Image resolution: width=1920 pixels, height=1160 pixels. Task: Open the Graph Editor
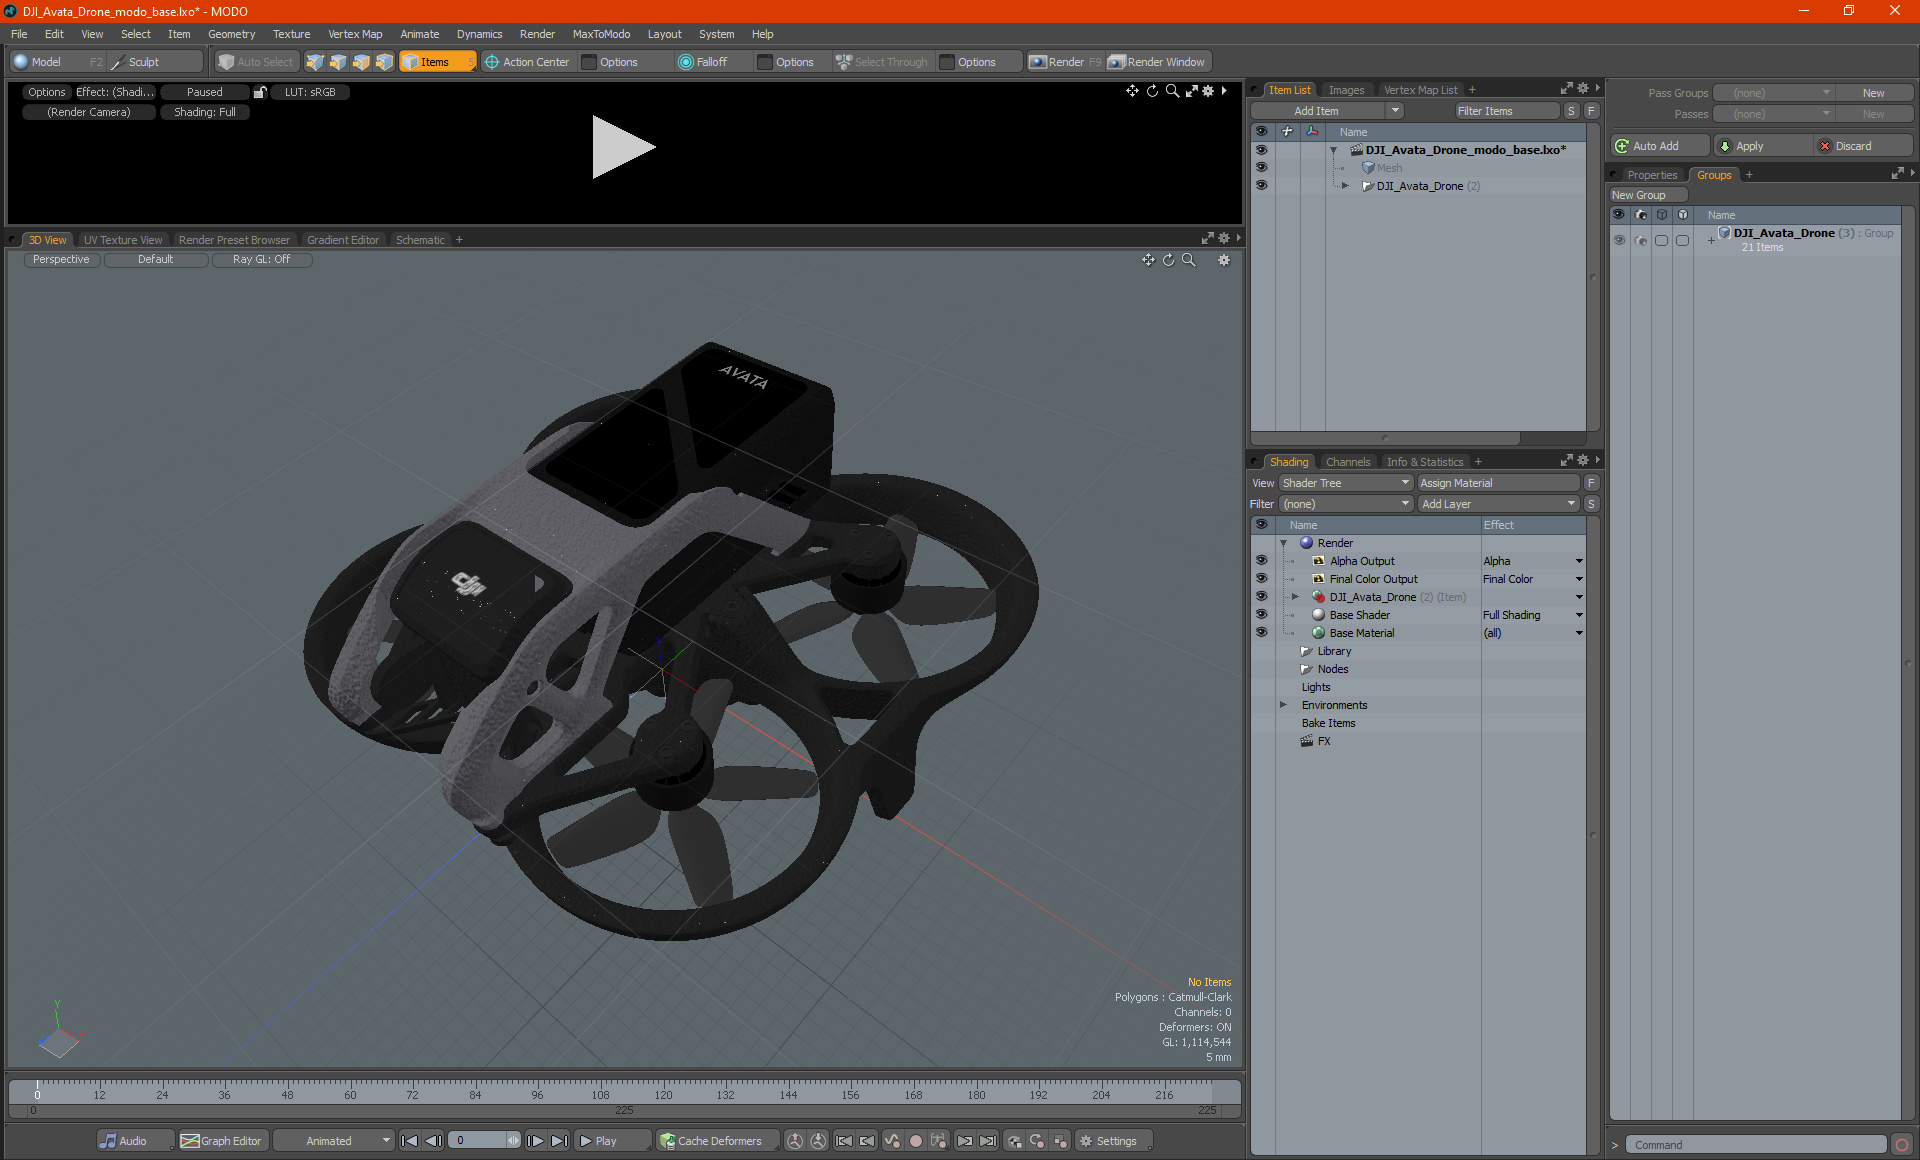pyautogui.click(x=222, y=1141)
